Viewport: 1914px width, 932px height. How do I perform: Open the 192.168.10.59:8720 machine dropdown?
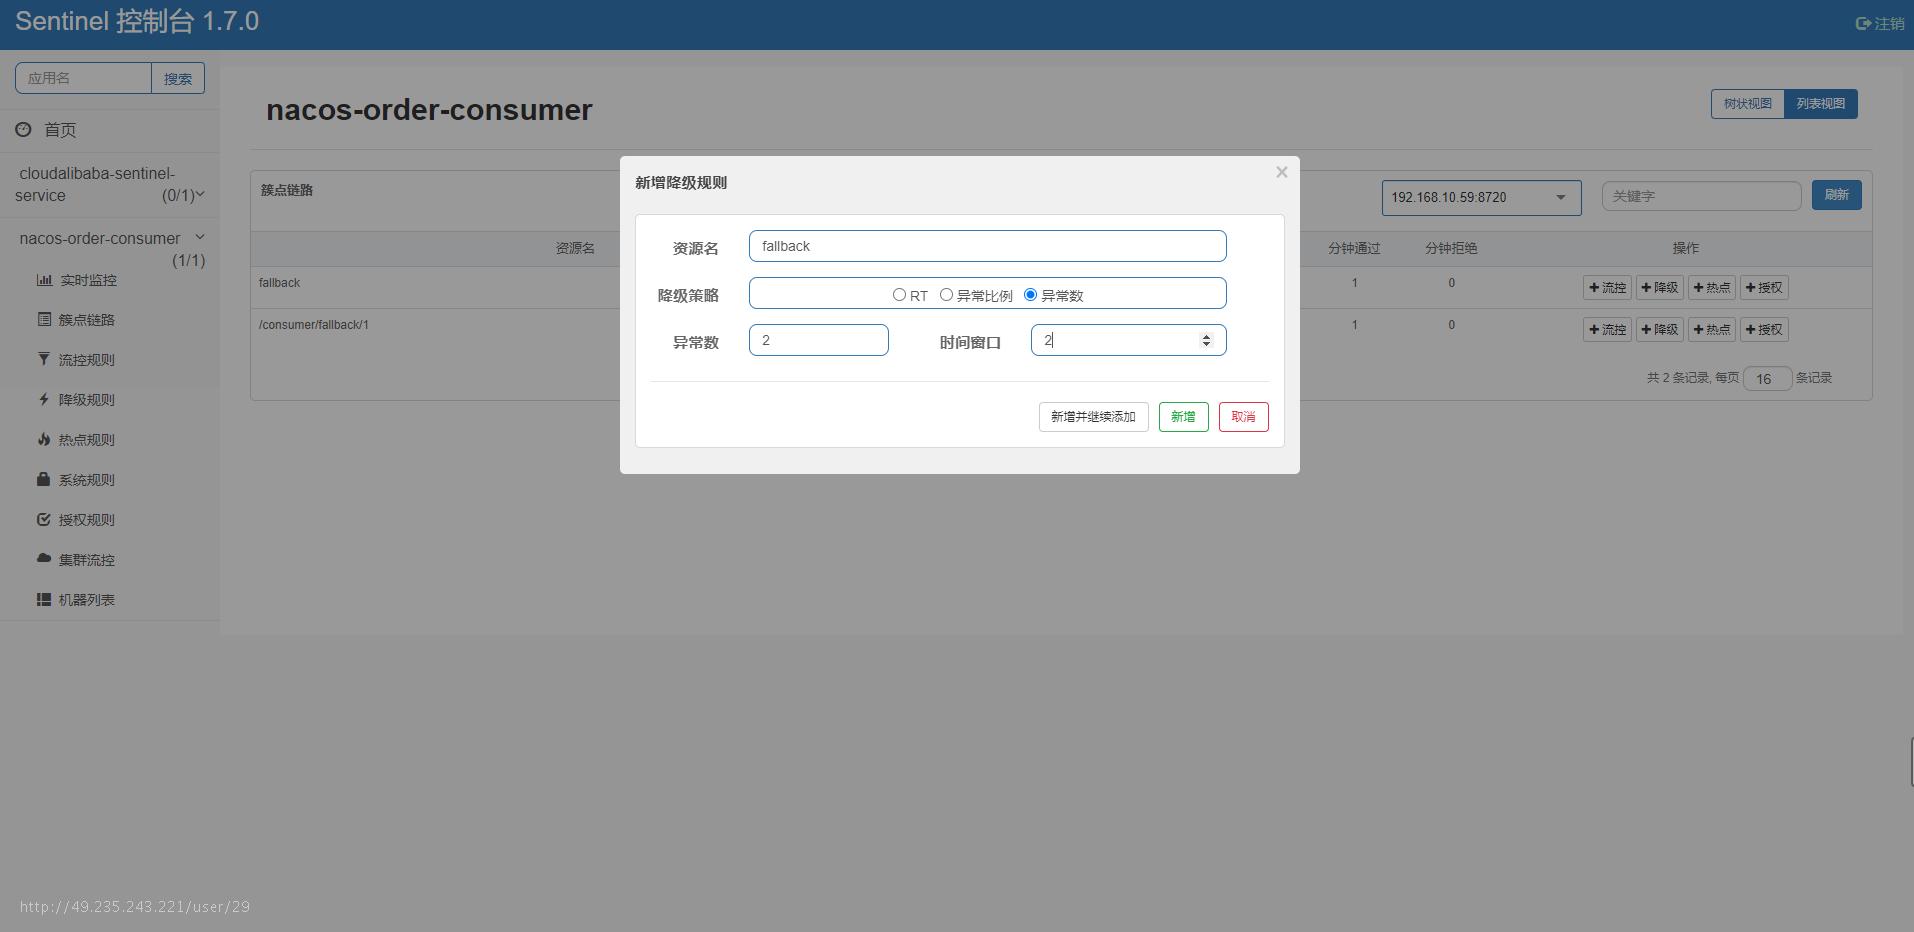[1481, 197]
